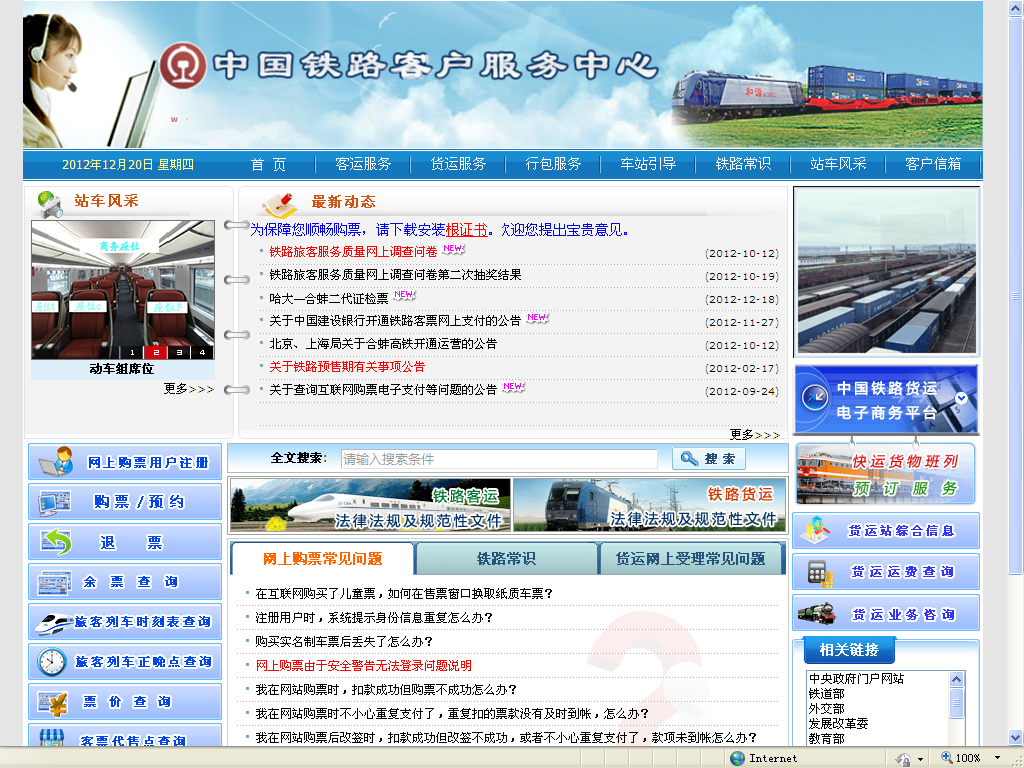The image size is (1024, 768).
Task: Click the shop icon for 客票代售点查询
Action: (52, 738)
